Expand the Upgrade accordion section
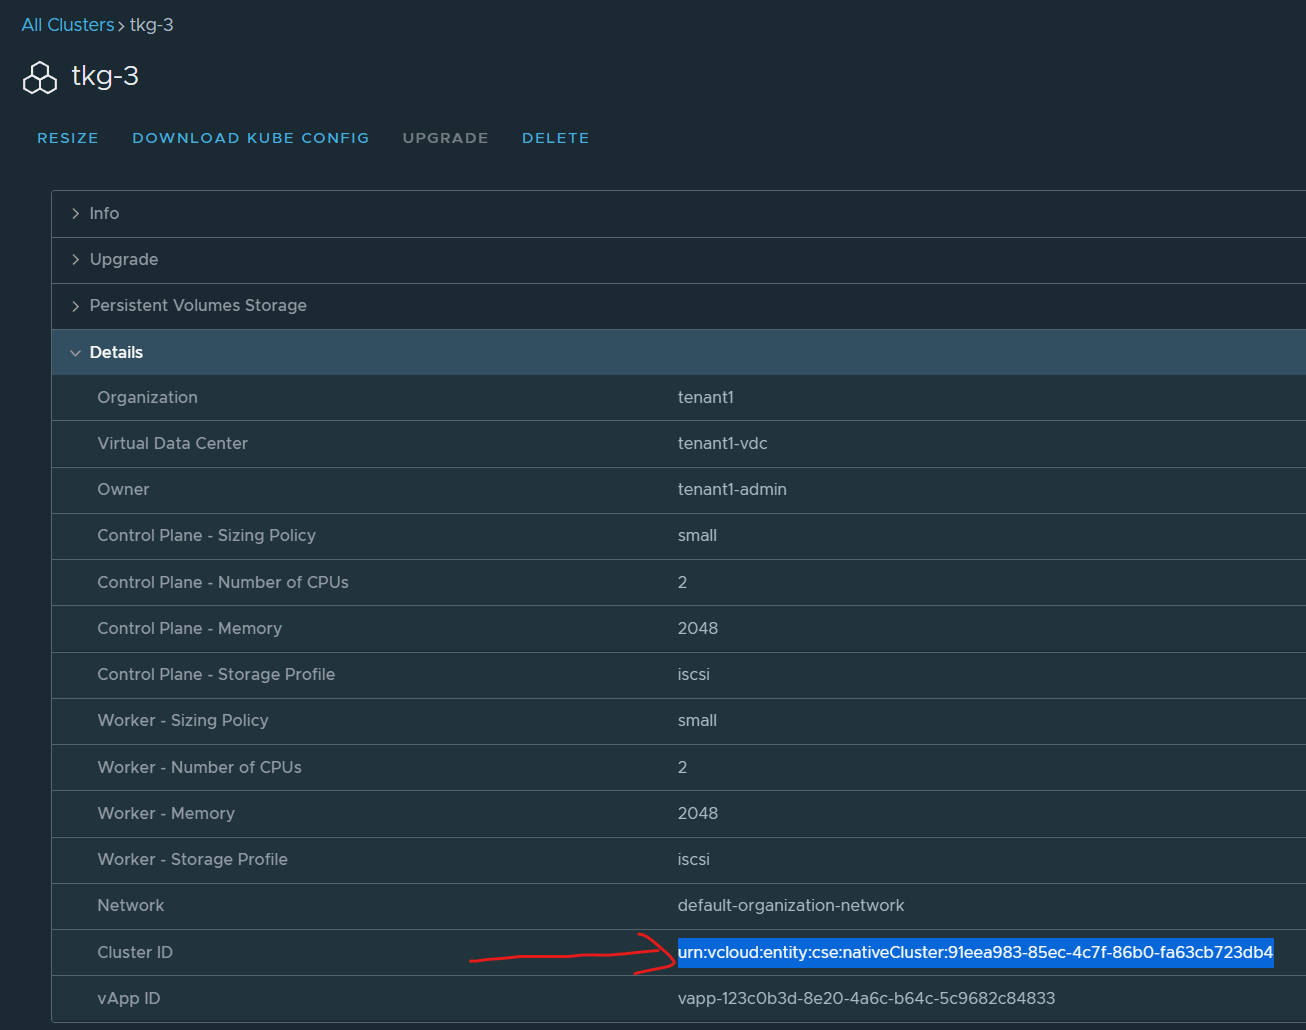1306x1030 pixels. [123, 259]
